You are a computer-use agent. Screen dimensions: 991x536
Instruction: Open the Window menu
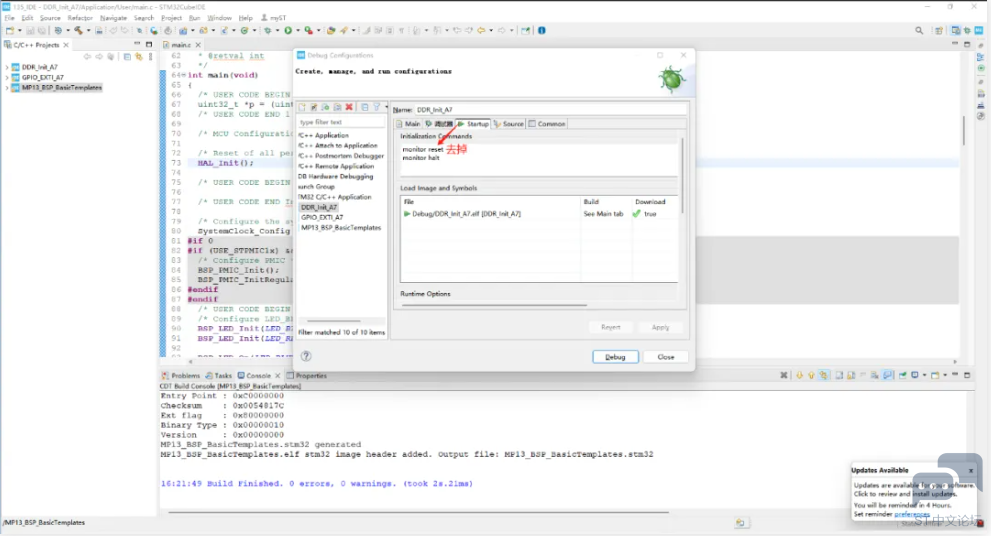point(219,18)
